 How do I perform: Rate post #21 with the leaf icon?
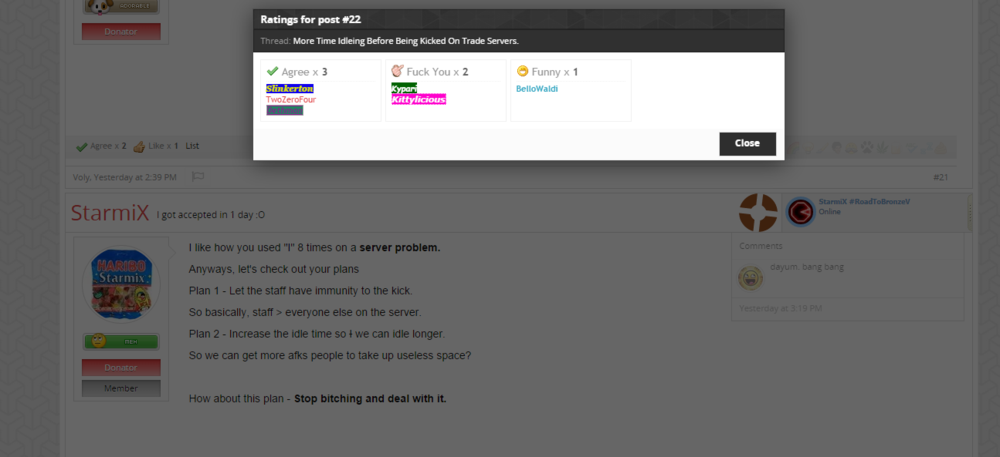coord(882,149)
